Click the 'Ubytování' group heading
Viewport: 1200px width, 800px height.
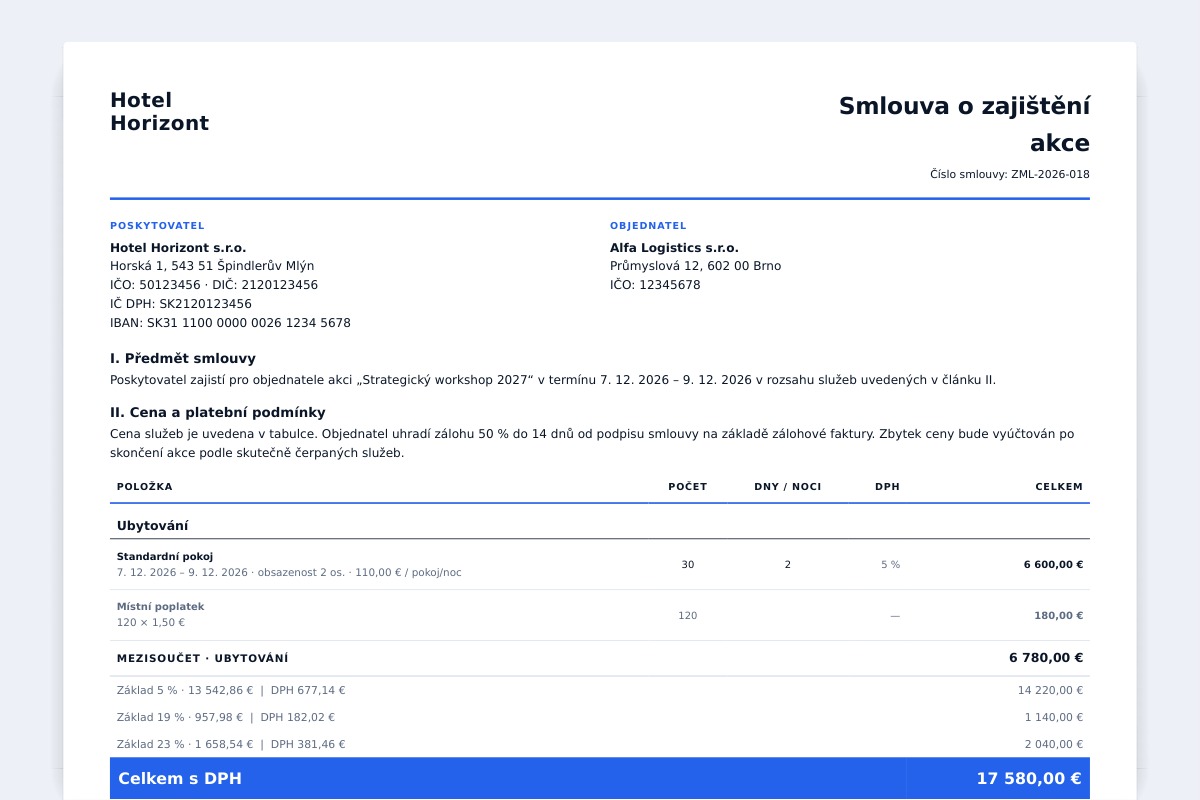(153, 526)
